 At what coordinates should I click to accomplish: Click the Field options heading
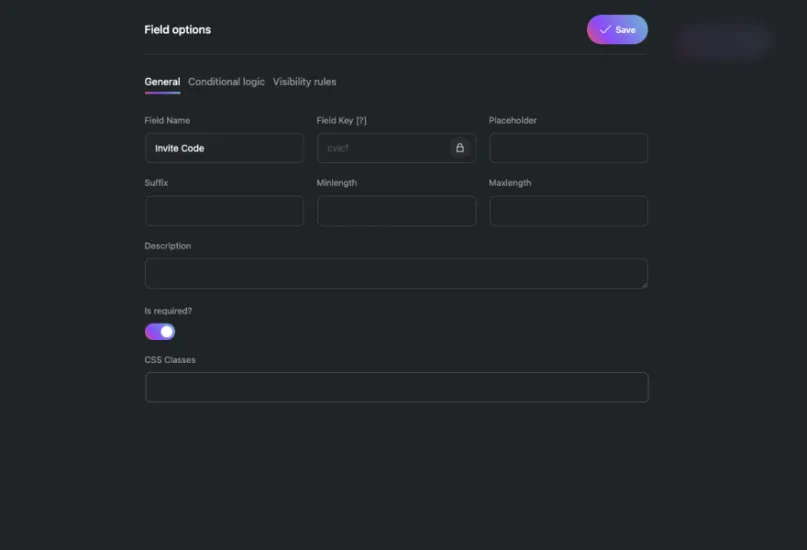tap(178, 30)
